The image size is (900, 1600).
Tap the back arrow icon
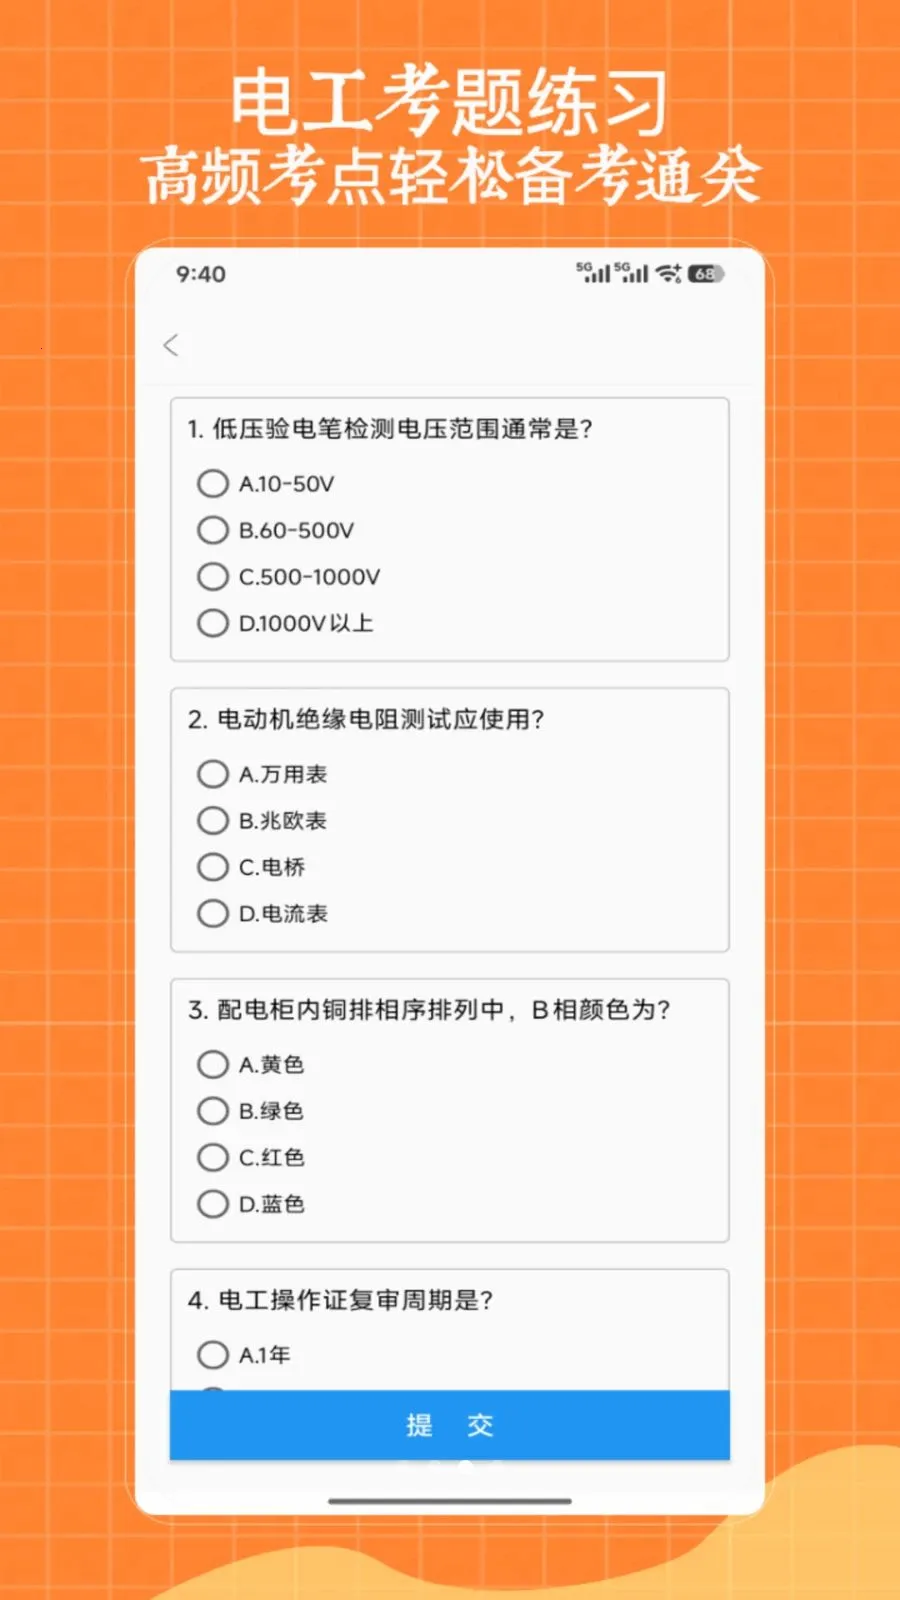[171, 345]
